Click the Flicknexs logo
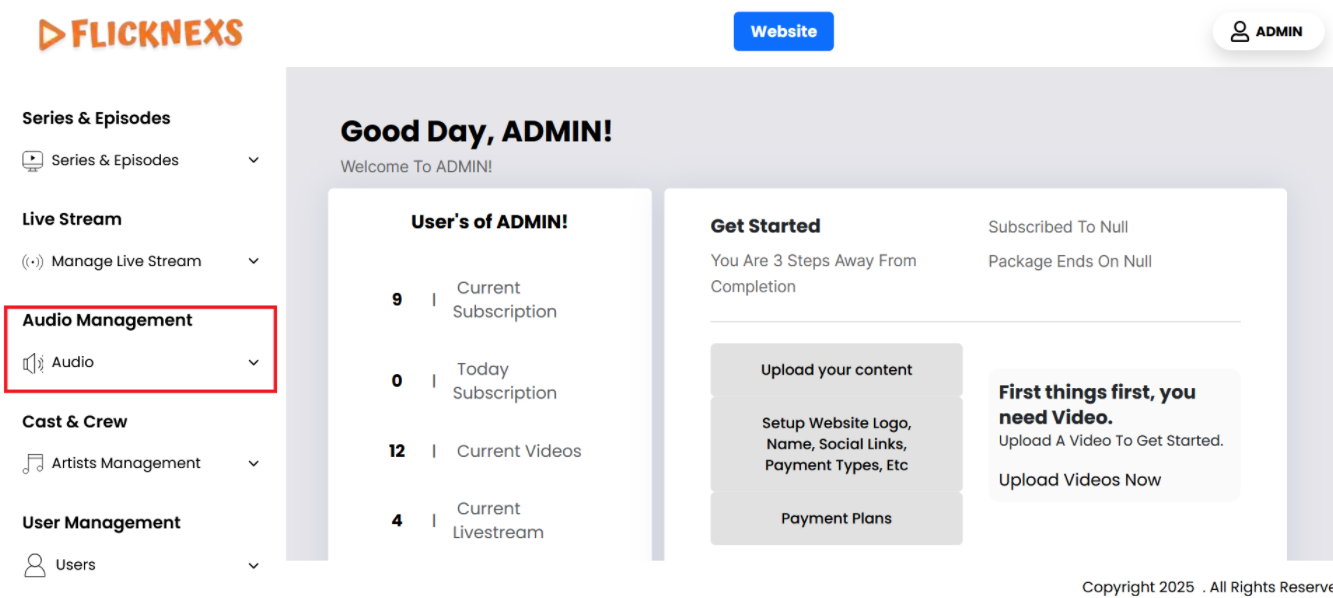The height and width of the screenshot is (598, 1333). 141,34
